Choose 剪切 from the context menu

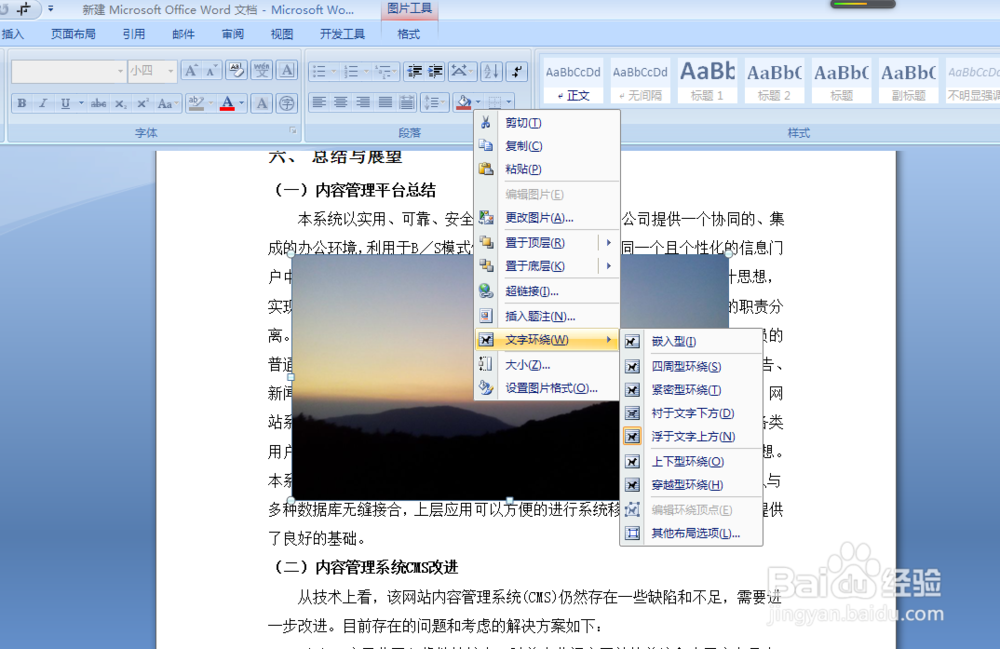click(x=547, y=122)
